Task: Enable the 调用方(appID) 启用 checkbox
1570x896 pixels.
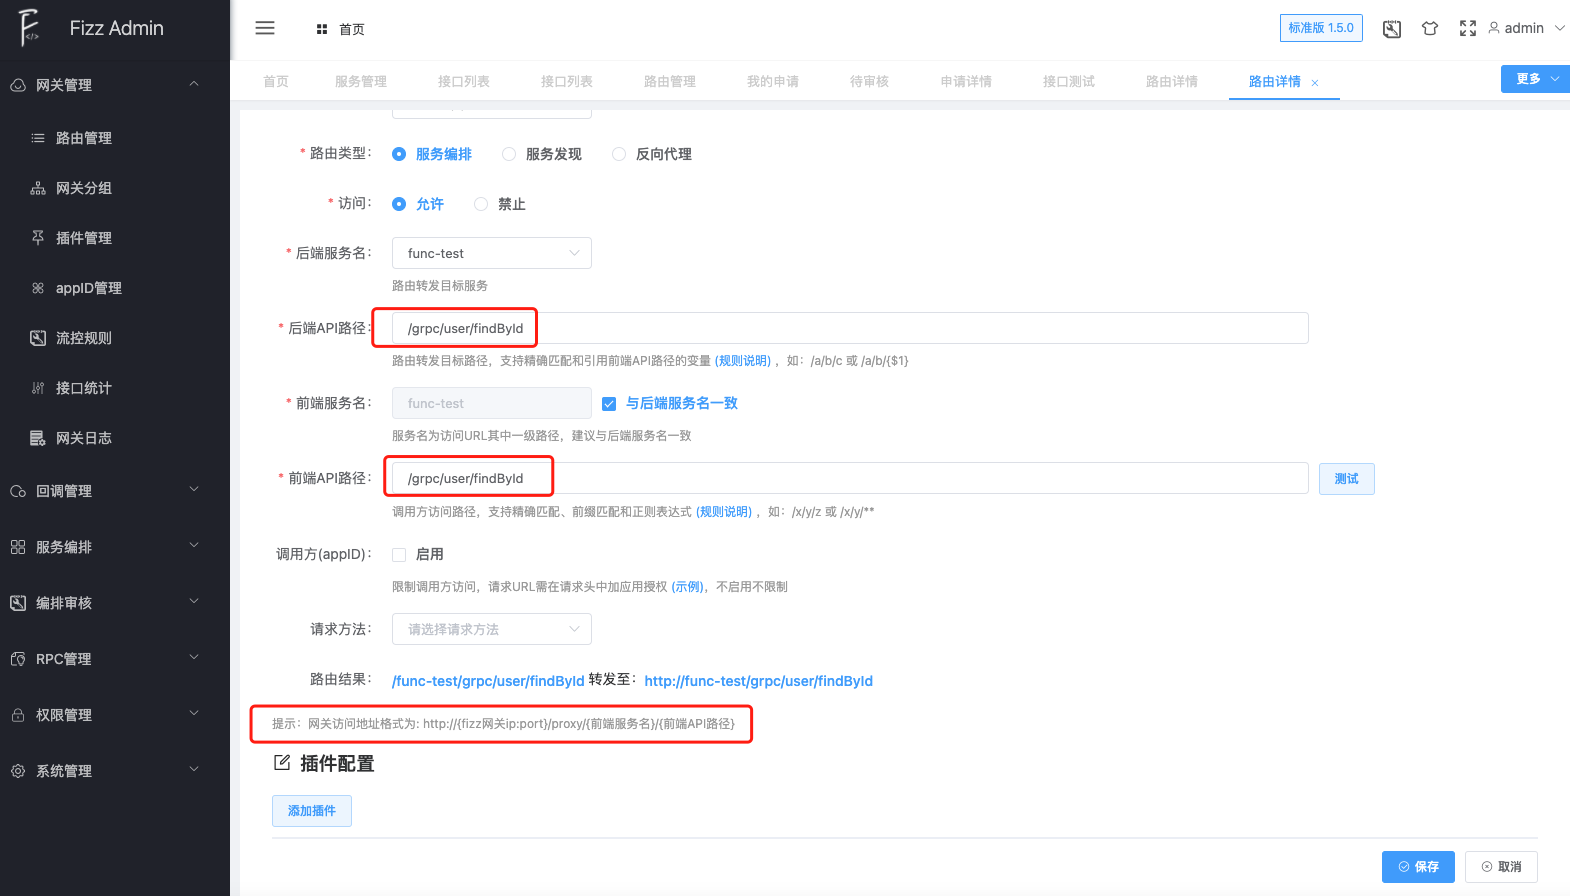Action: (399, 555)
